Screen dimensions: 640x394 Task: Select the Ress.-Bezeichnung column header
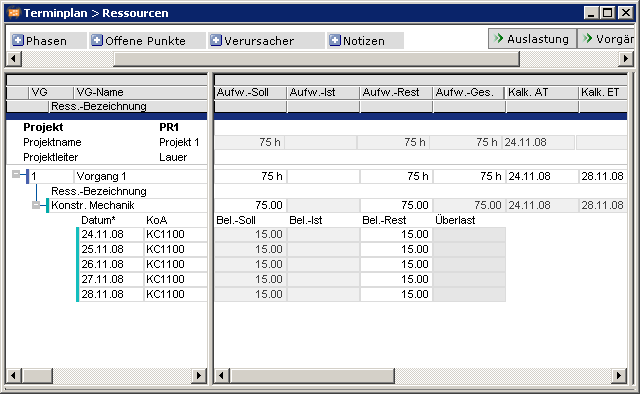click(128, 106)
